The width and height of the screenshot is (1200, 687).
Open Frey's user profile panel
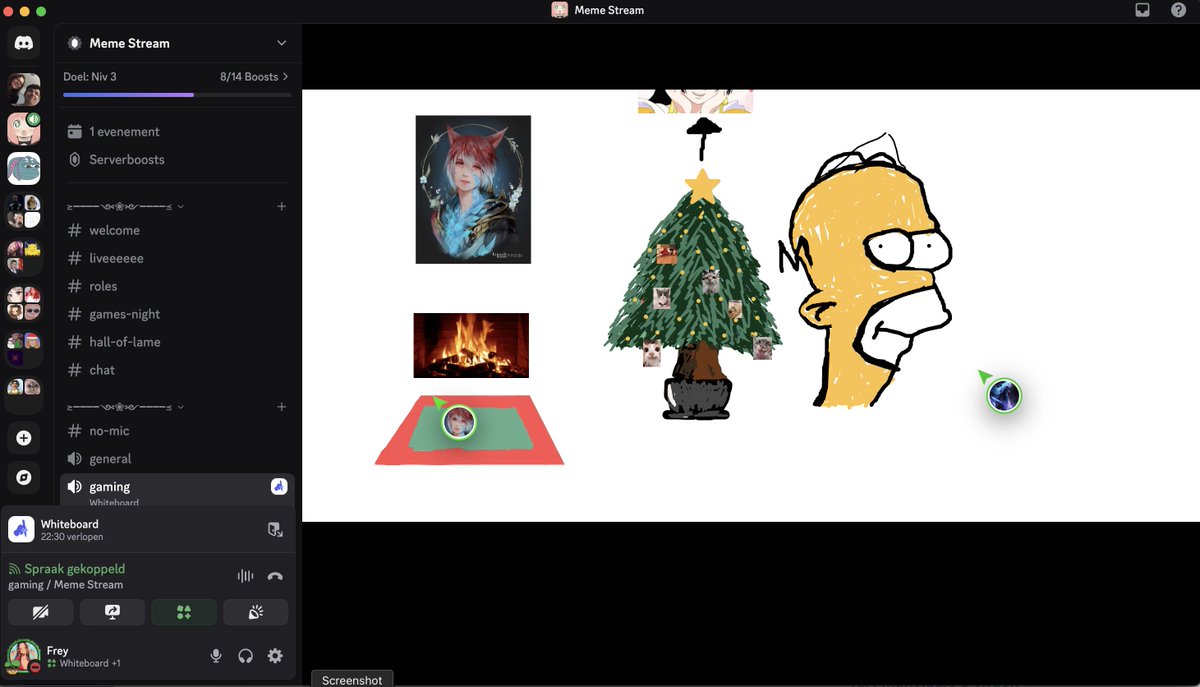click(65, 656)
